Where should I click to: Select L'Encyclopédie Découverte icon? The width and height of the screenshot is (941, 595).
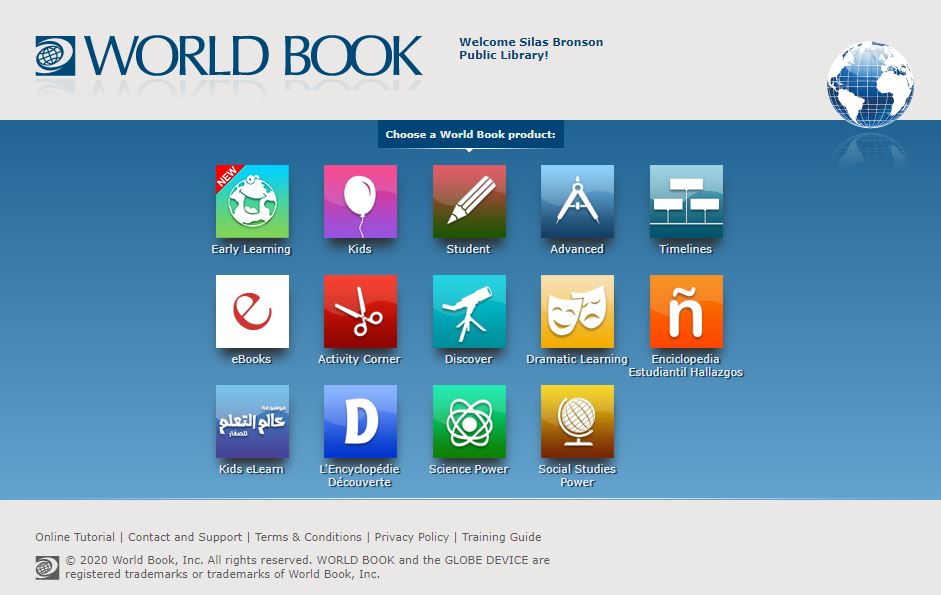360,422
